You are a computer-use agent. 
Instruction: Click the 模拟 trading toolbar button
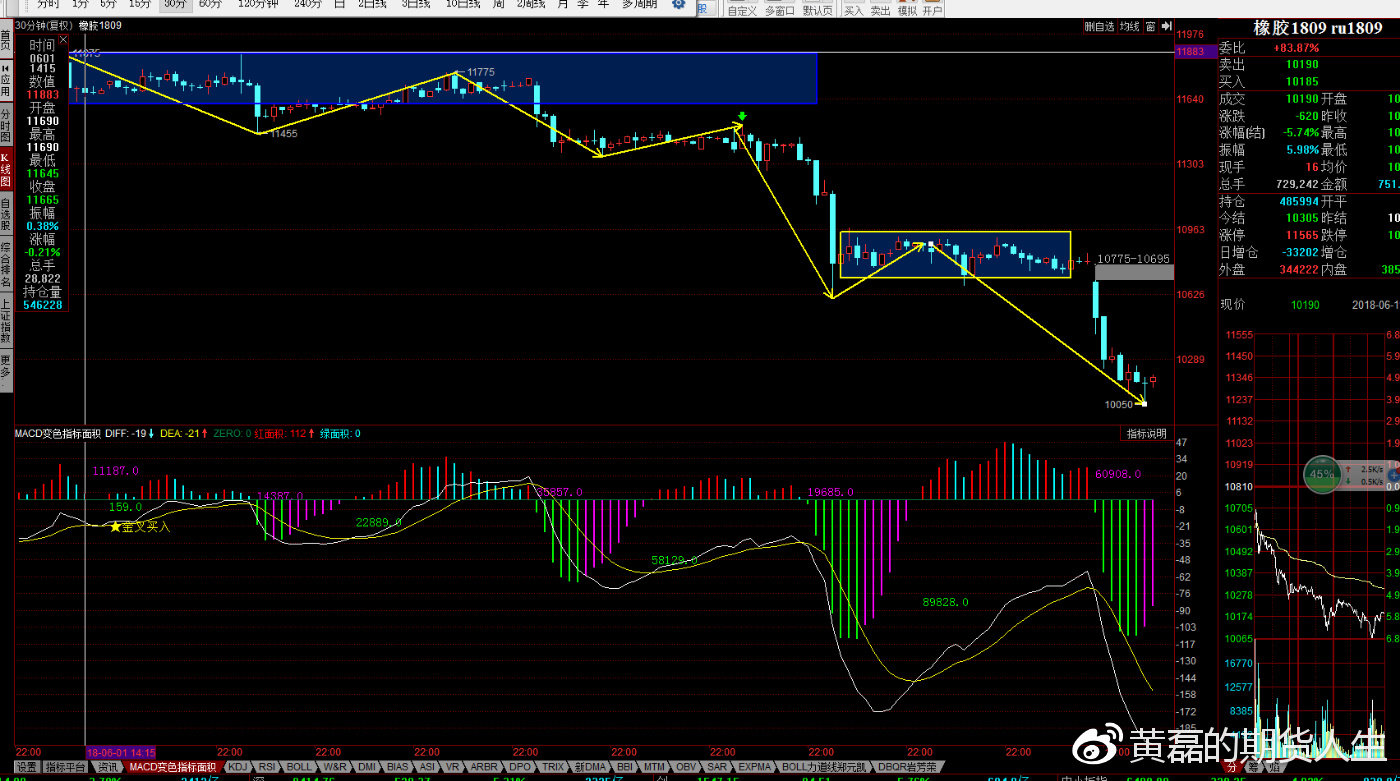click(906, 10)
